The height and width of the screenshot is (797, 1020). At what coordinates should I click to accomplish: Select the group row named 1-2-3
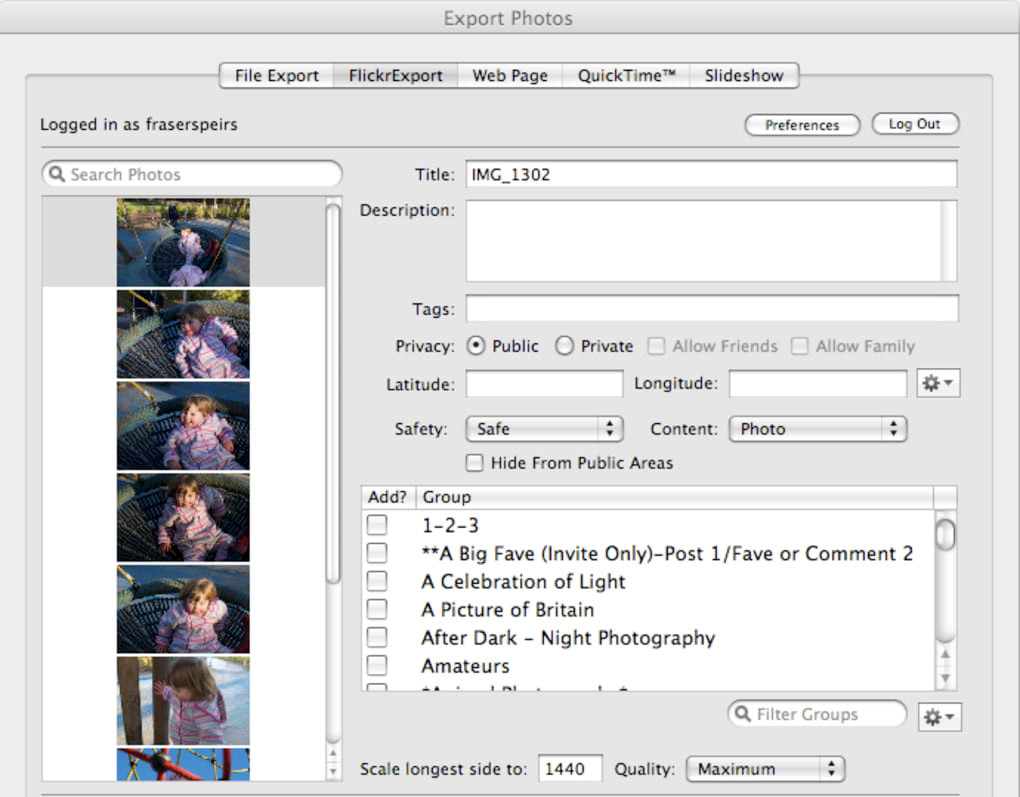click(x=647, y=524)
